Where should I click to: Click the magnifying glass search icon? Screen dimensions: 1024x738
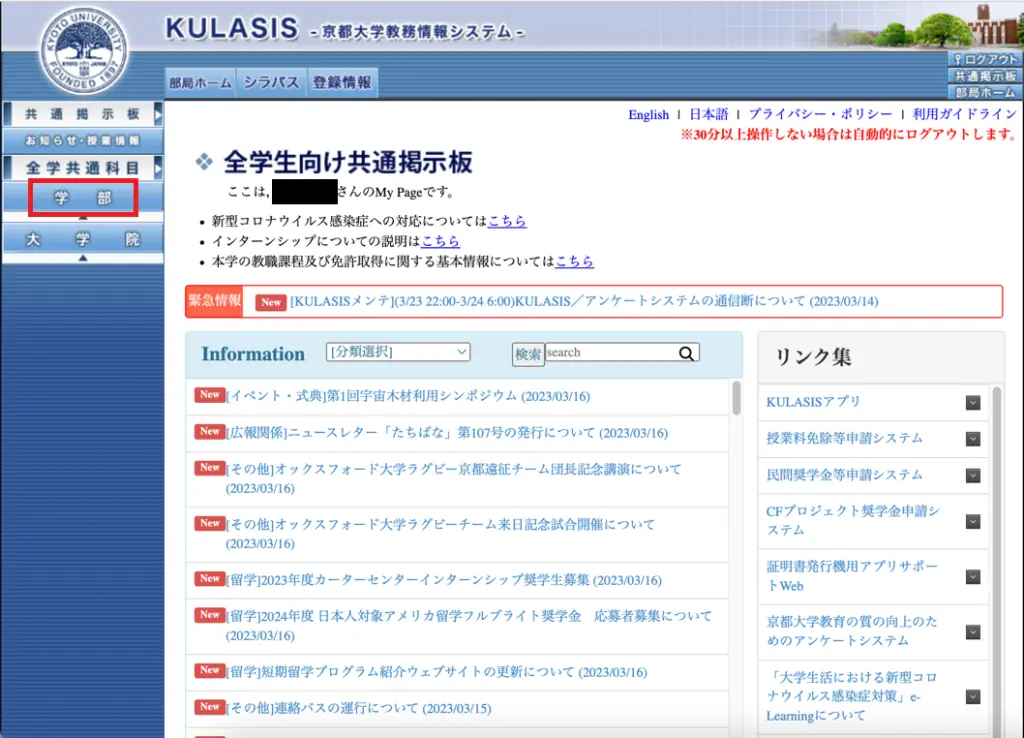coord(686,353)
